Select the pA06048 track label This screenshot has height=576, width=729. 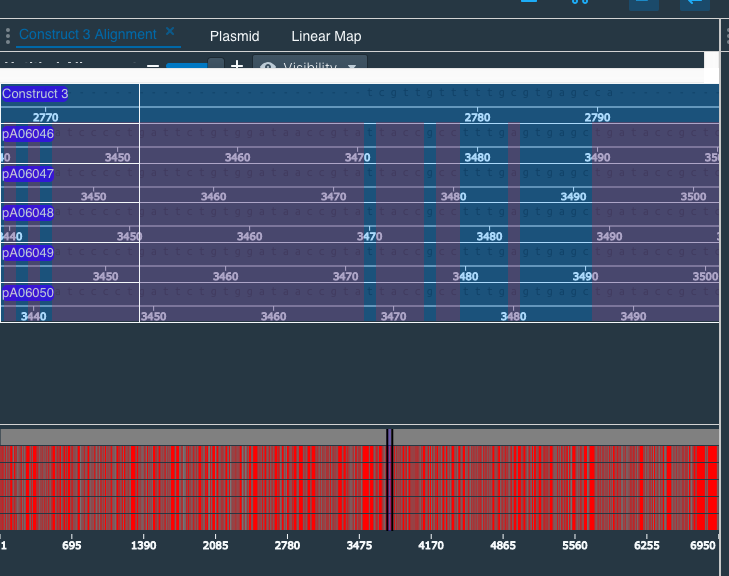coord(28,213)
